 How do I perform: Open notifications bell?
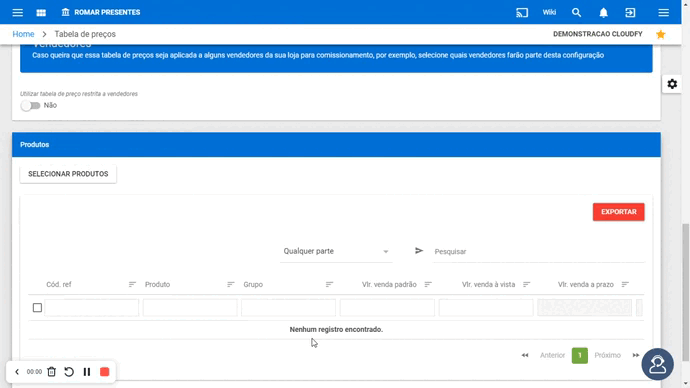click(x=603, y=13)
